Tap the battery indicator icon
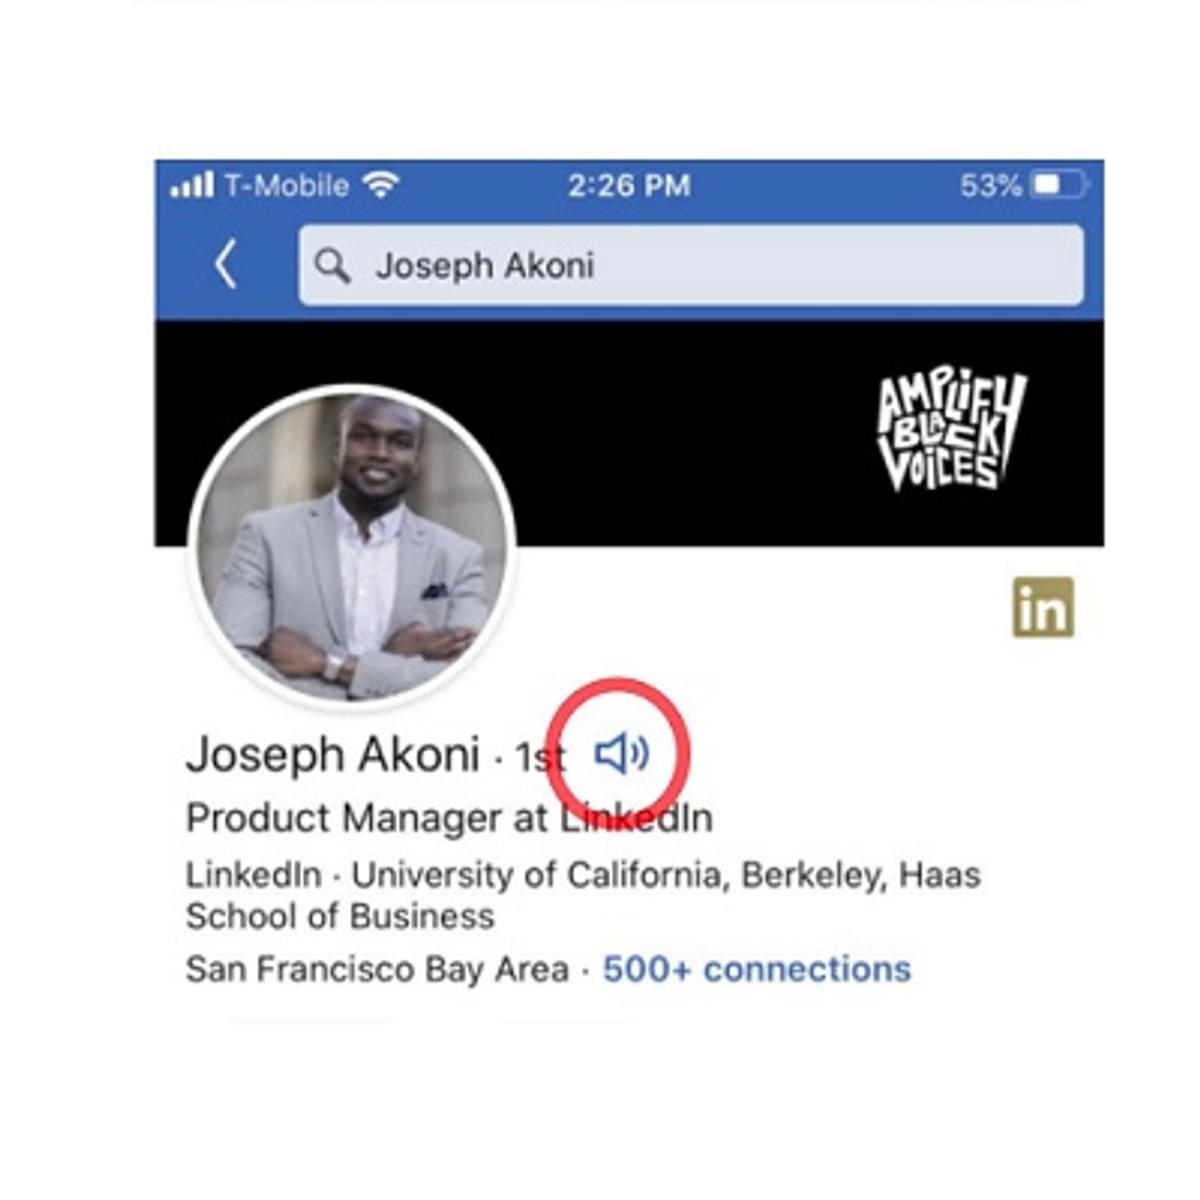Viewport: 1200px width, 1200px height. tap(1060, 185)
